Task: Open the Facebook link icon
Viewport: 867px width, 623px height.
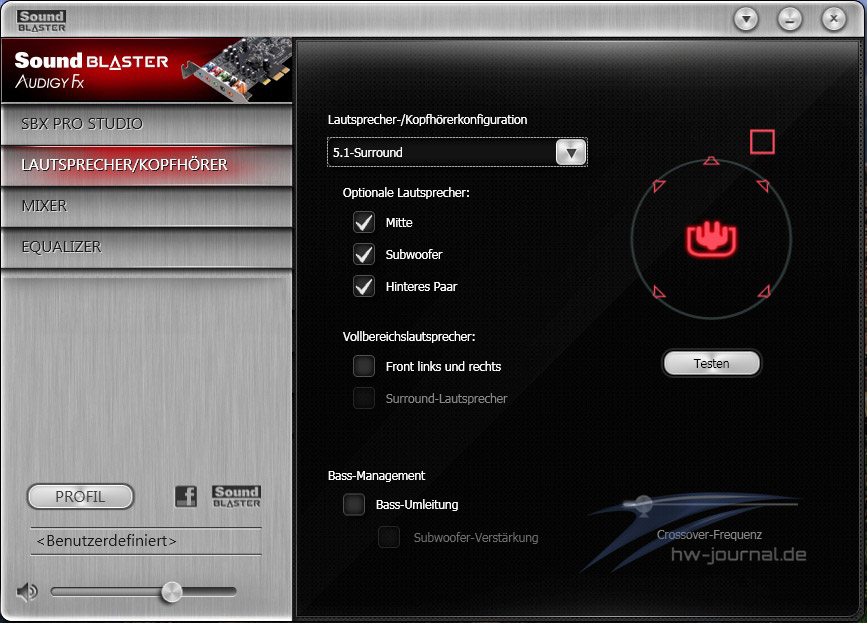Action: click(186, 496)
